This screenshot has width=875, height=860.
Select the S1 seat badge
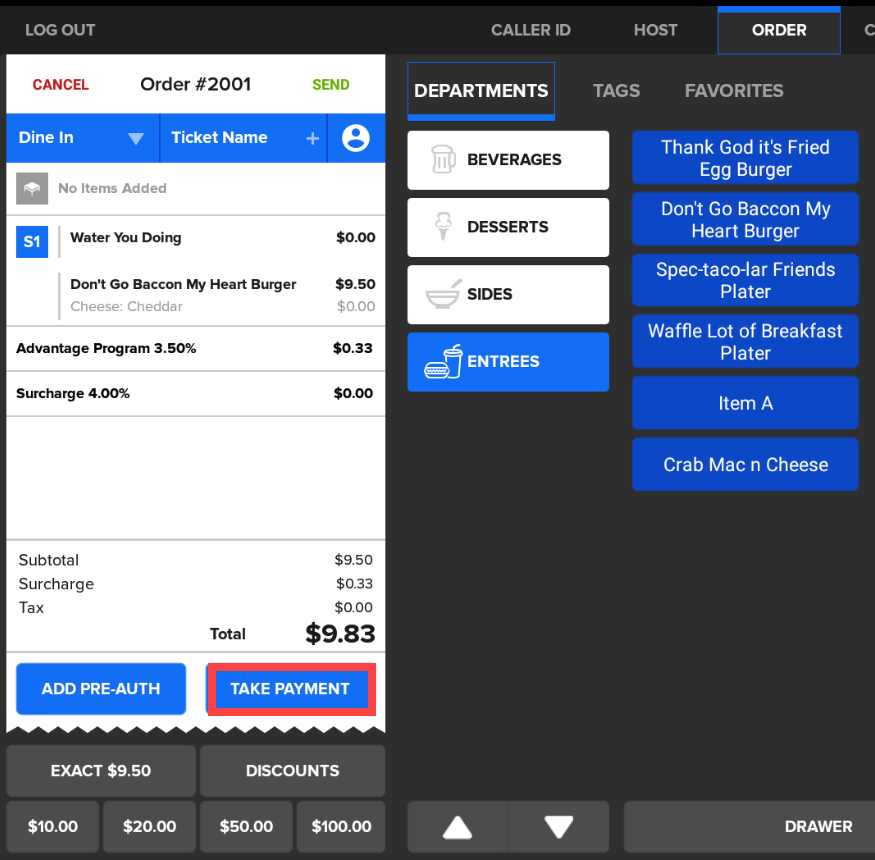click(x=32, y=241)
